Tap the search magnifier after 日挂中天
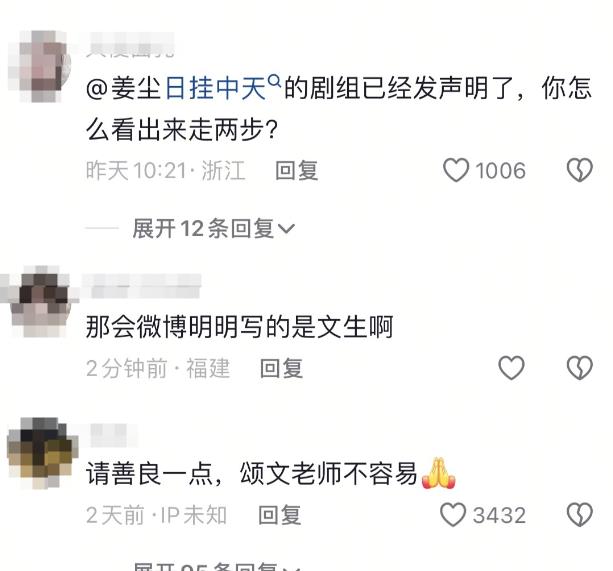 pos(275,81)
